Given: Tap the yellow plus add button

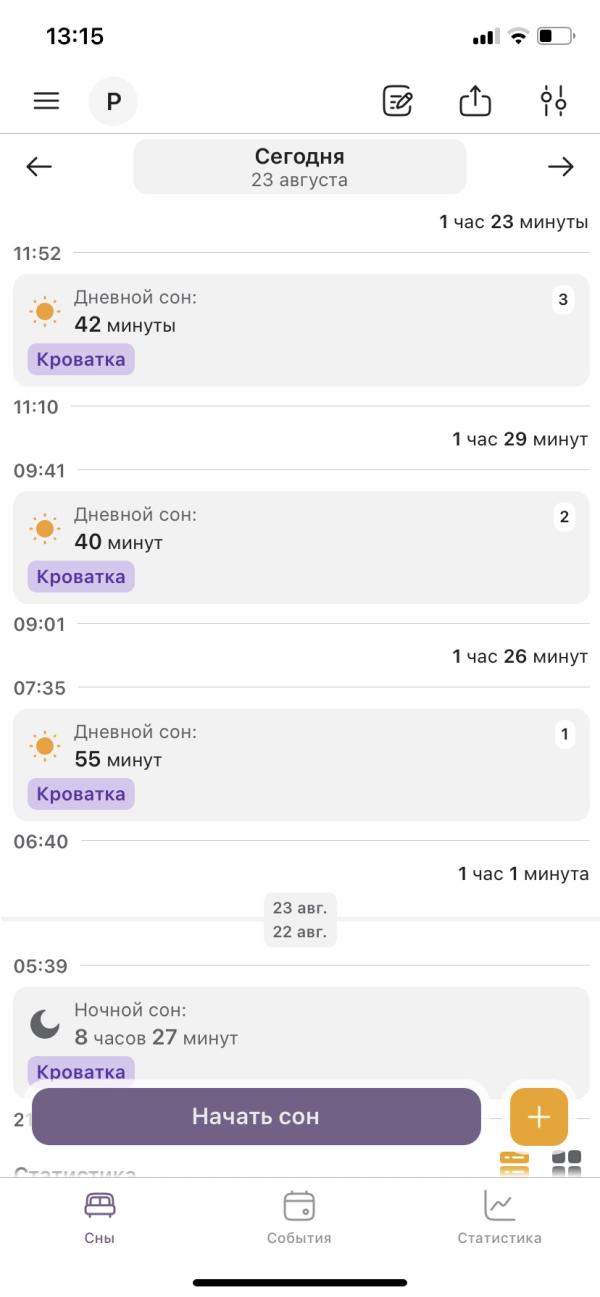Looking at the screenshot, I should (x=539, y=1116).
